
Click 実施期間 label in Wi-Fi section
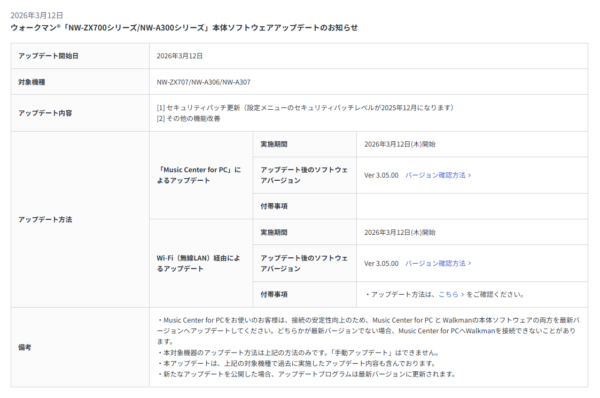(274, 232)
